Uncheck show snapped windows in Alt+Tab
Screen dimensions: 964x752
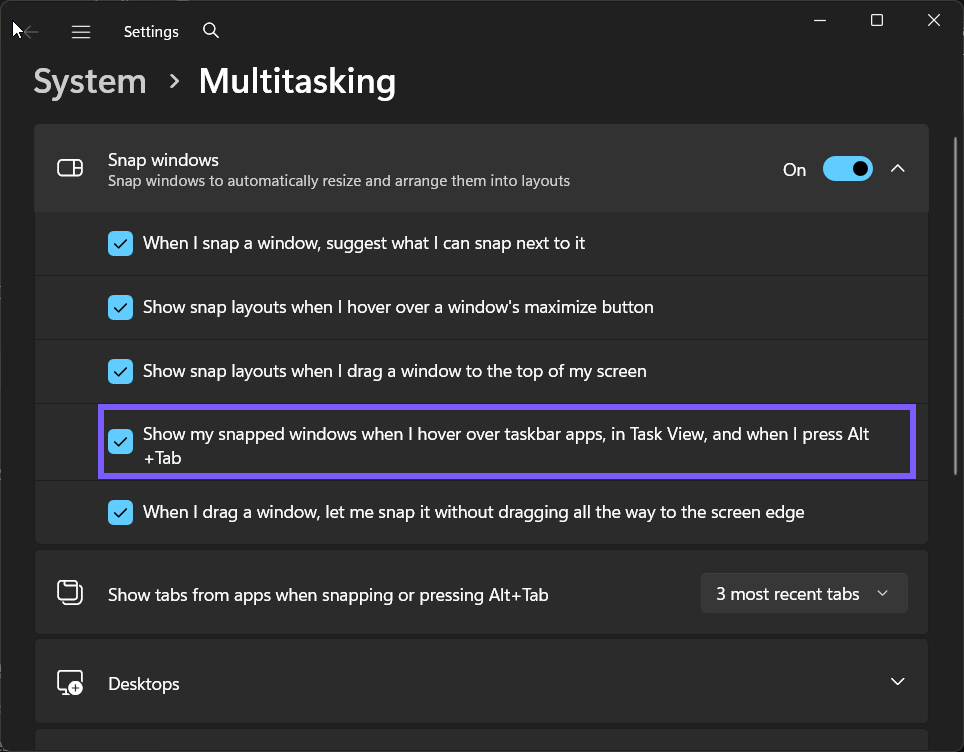pyautogui.click(x=120, y=441)
